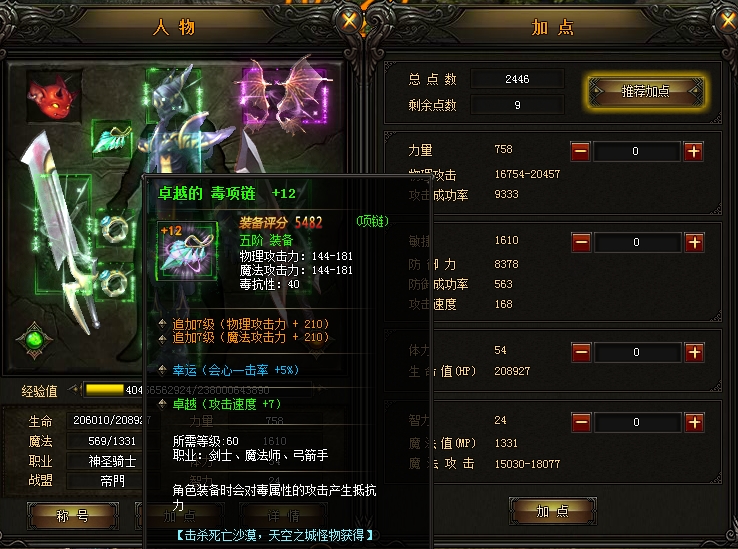Select the upper ring equipment slot
The width and height of the screenshot is (738, 549).
click(x=115, y=229)
